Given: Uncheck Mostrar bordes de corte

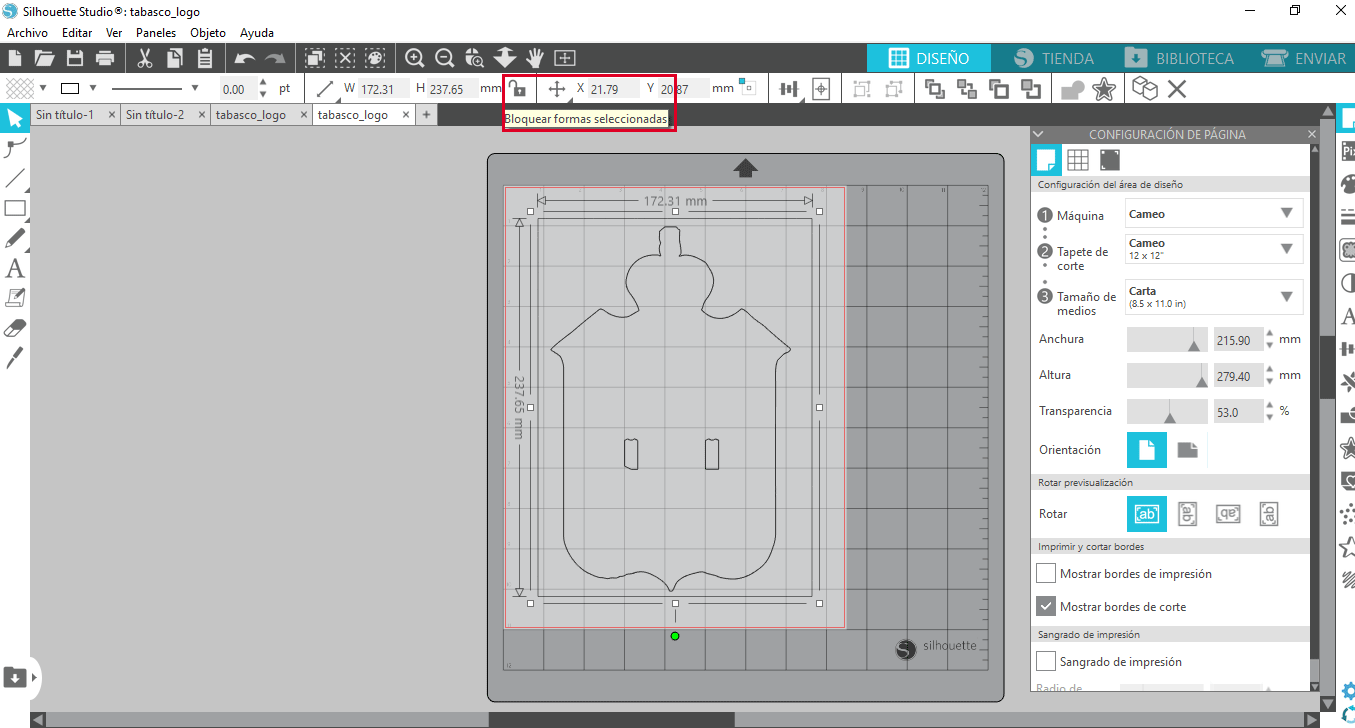Looking at the screenshot, I should 1046,606.
